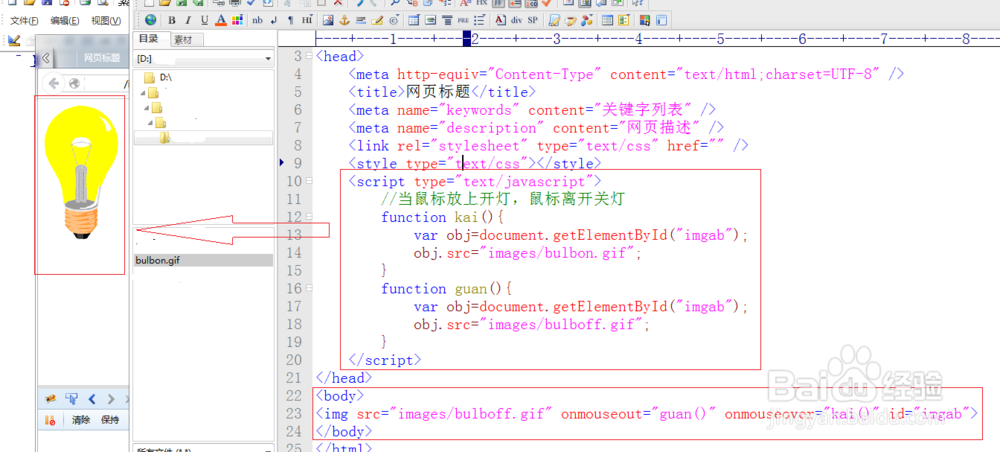The width and height of the screenshot is (1000, 452).
Task: Click gray next arrow in dev tools
Action: coord(111,399)
